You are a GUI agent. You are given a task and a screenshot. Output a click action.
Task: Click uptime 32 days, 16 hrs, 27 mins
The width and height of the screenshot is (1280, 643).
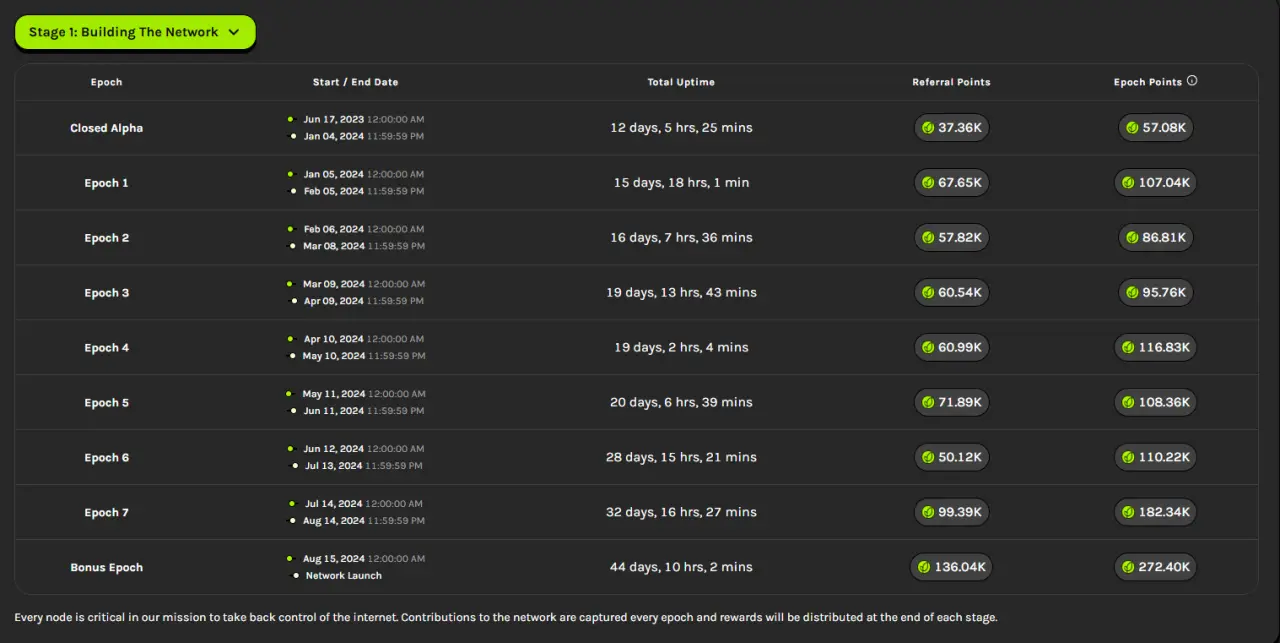coord(681,513)
